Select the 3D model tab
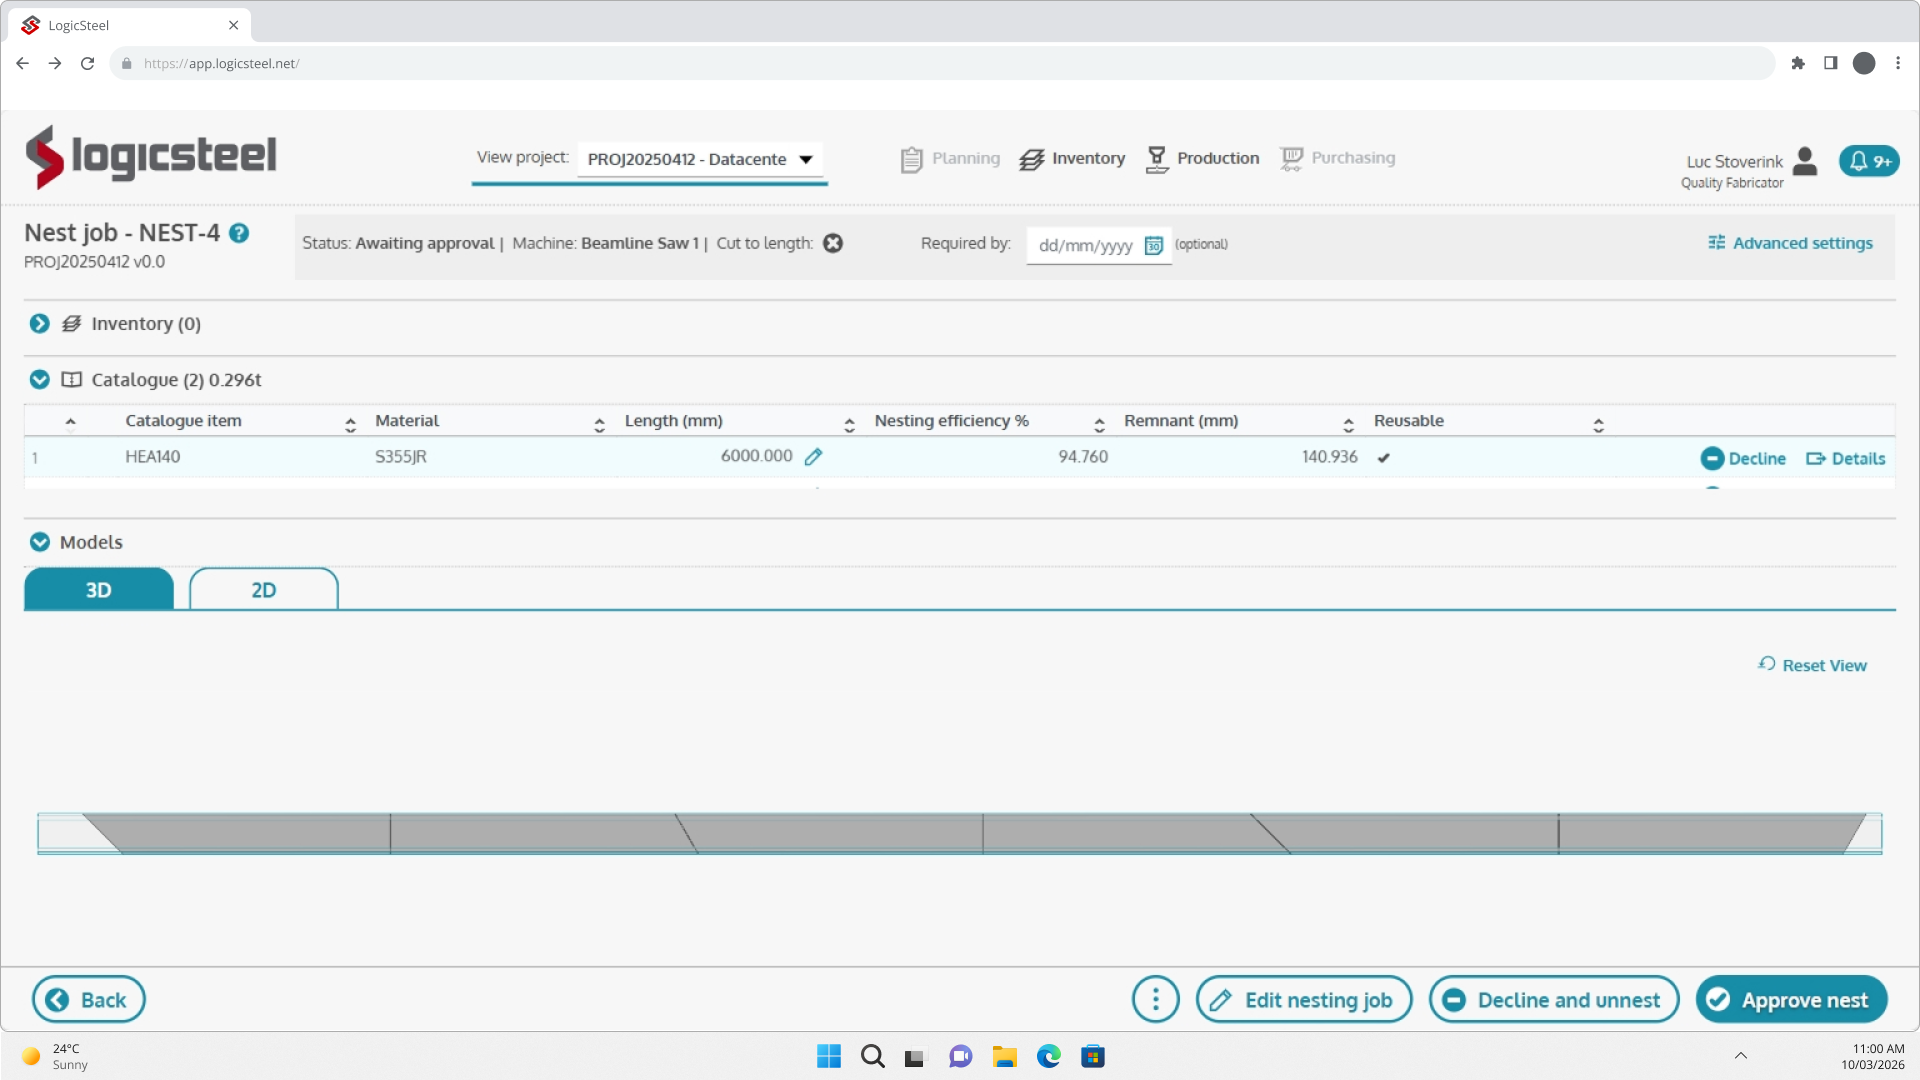Image resolution: width=1920 pixels, height=1080 pixels. pyautogui.click(x=98, y=590)
